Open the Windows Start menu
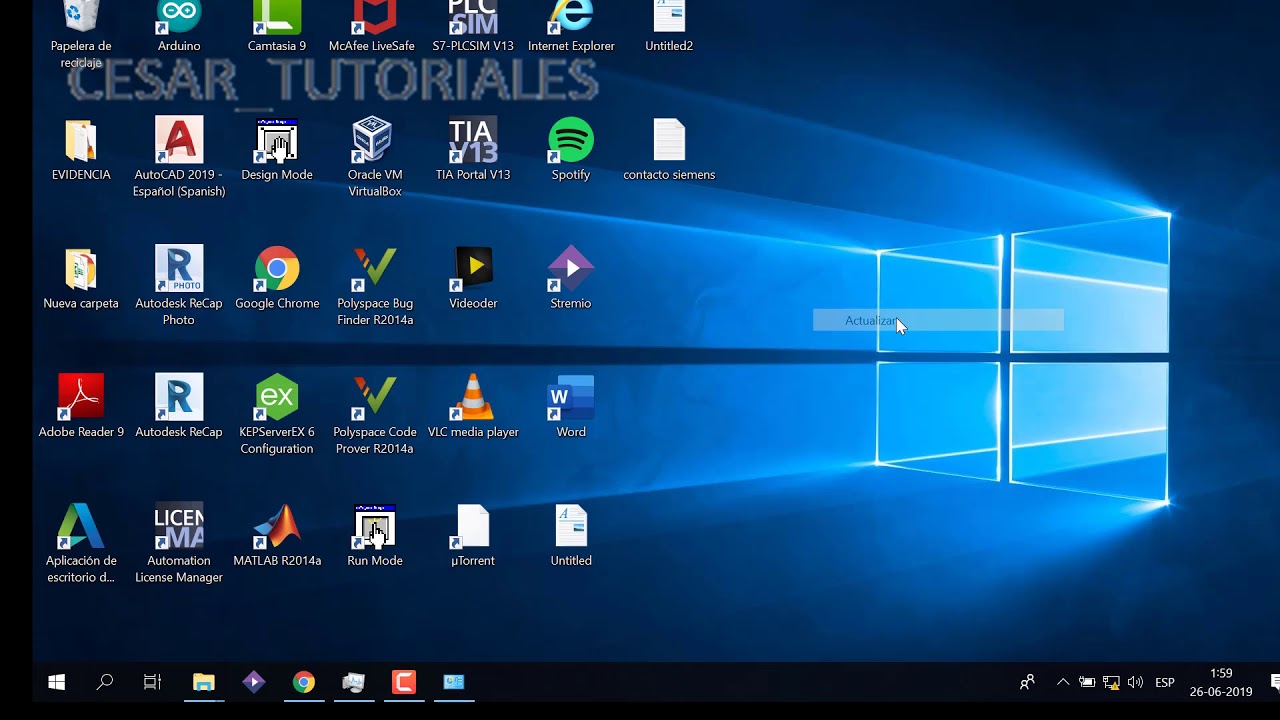 click(57, 682)
